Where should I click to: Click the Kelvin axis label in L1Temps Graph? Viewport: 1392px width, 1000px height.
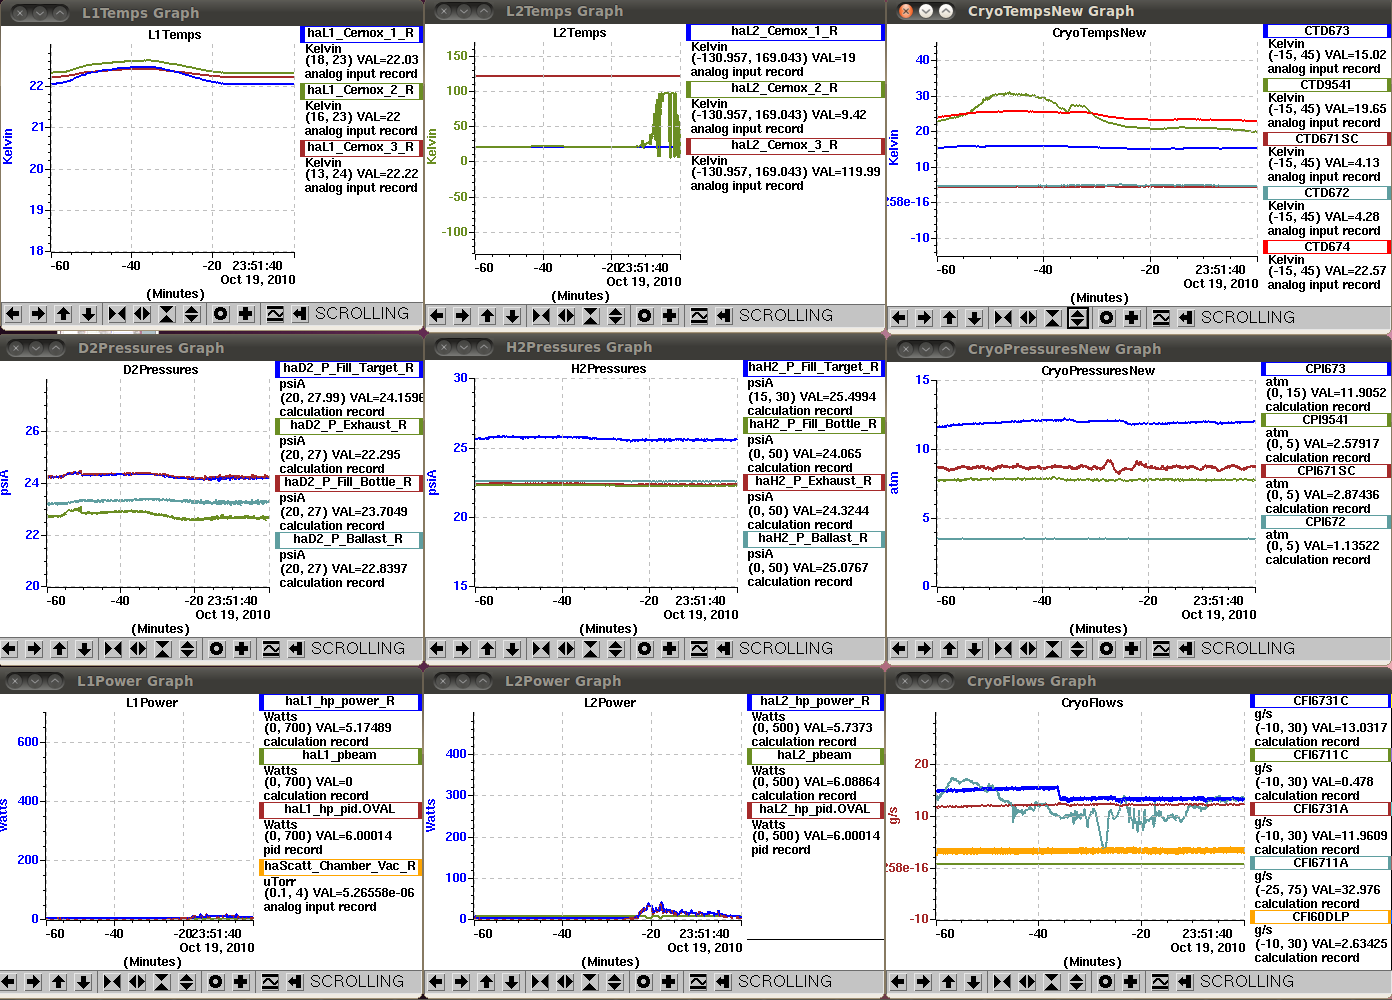pyautogui.click(x=8, y=146)
